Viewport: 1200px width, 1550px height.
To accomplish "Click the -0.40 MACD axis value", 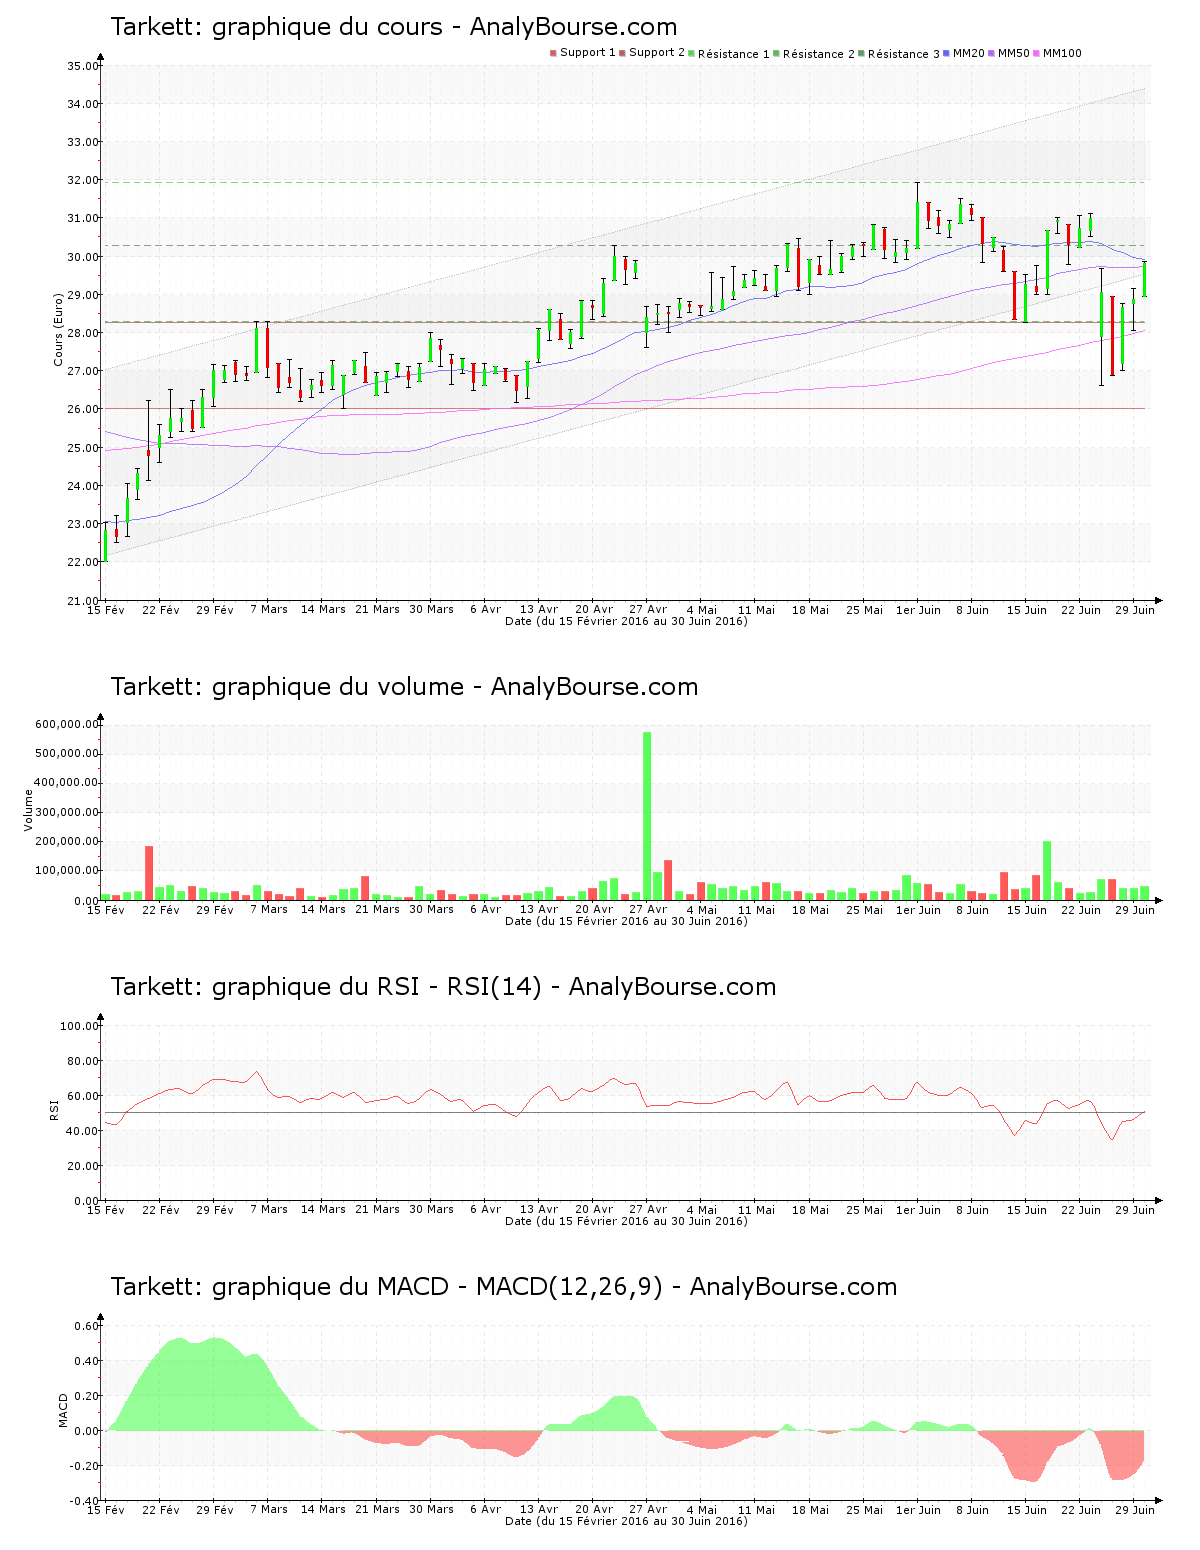I will tap(84, 1501).
